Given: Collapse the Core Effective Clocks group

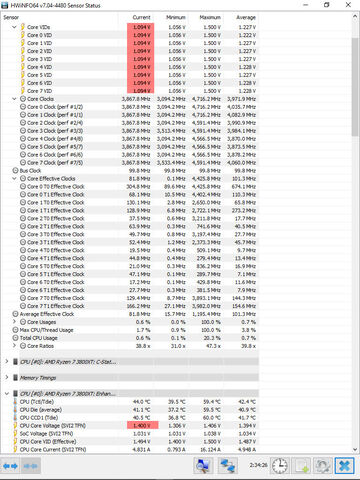Looking at the screenshot, I should point(14,179).
